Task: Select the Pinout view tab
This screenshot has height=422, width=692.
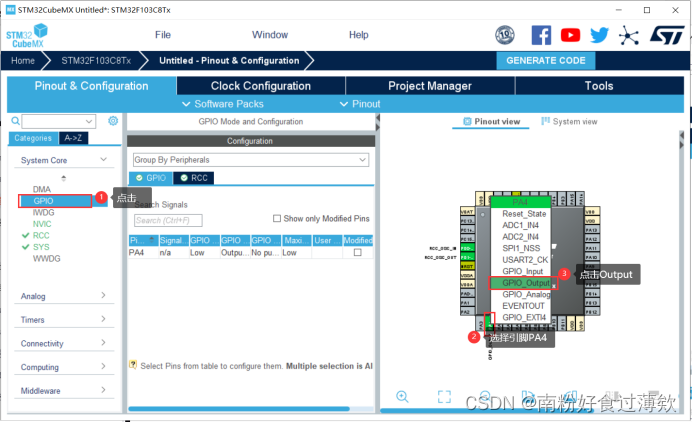Action: [491, 121]
